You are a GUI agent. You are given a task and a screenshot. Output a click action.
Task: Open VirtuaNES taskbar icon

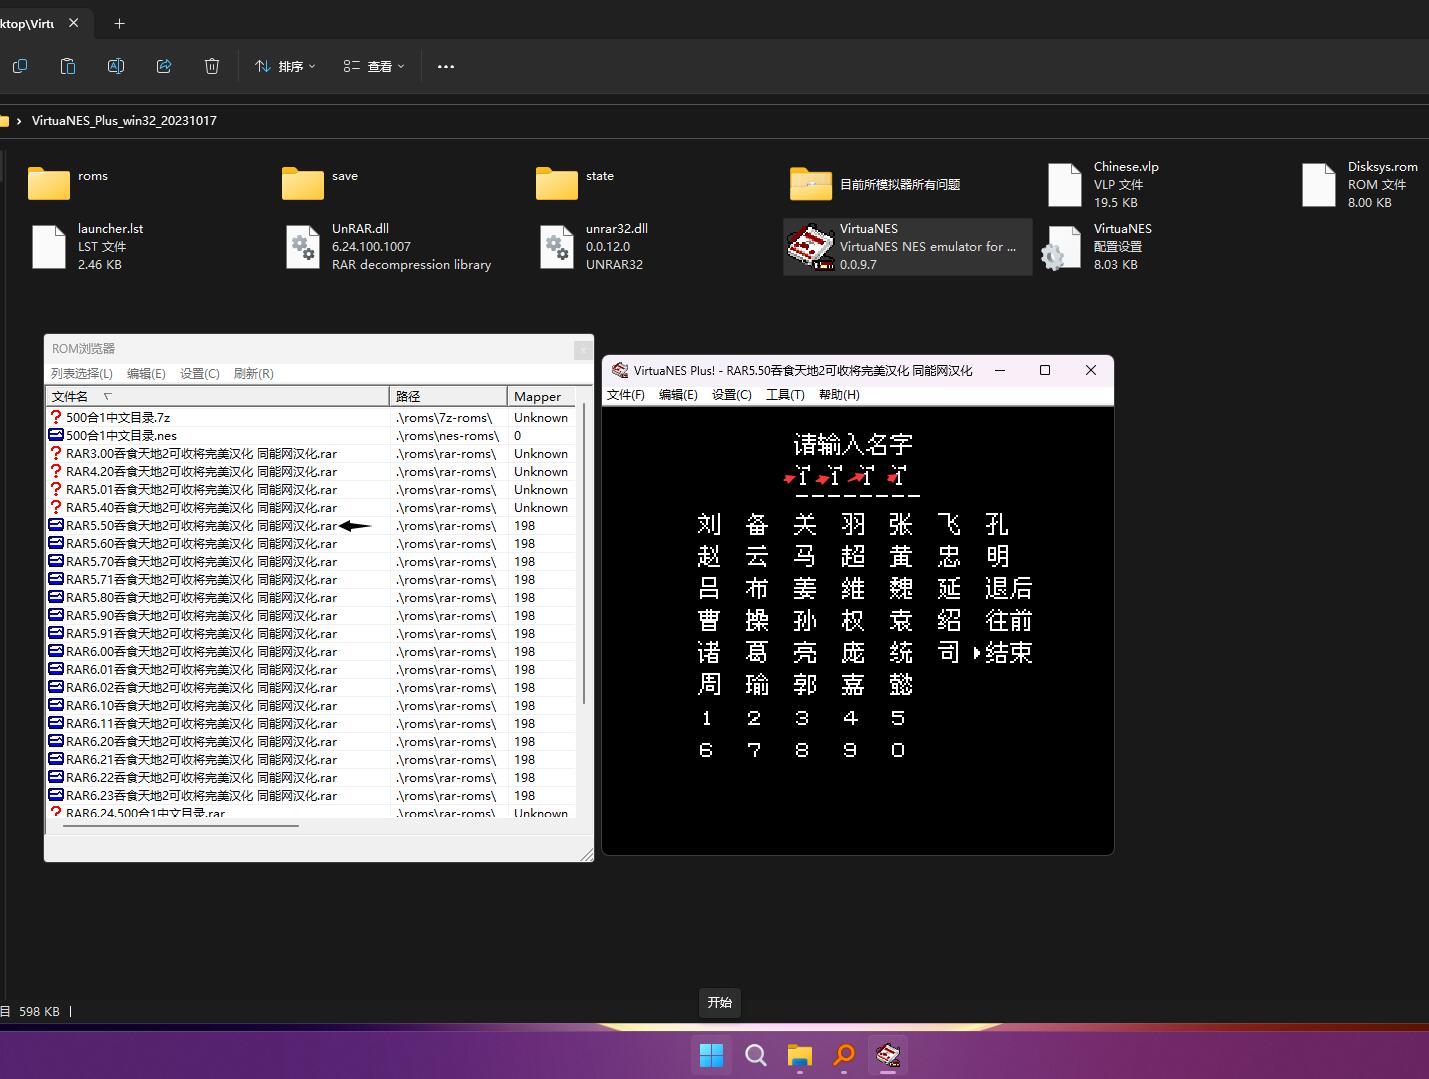(888, 1055)
